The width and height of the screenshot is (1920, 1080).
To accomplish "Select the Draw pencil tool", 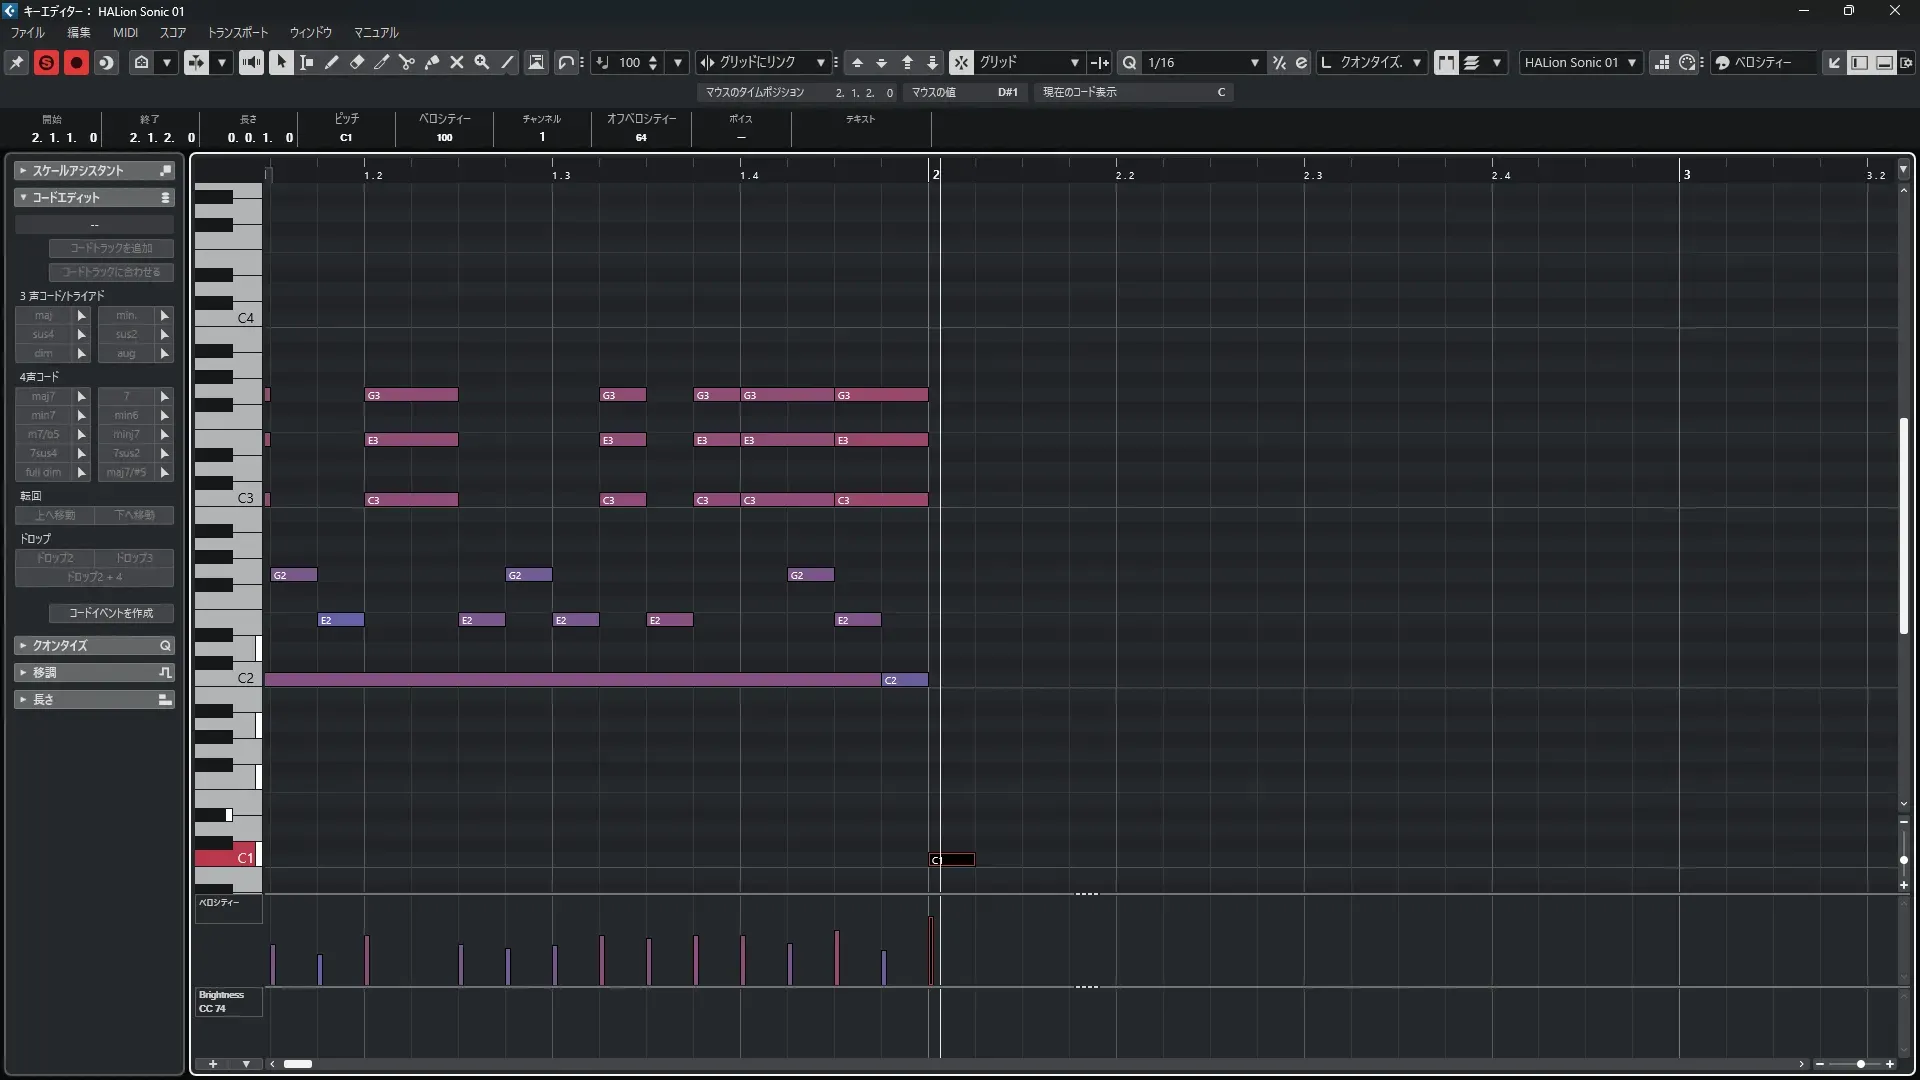I will [x=332, y=62].
